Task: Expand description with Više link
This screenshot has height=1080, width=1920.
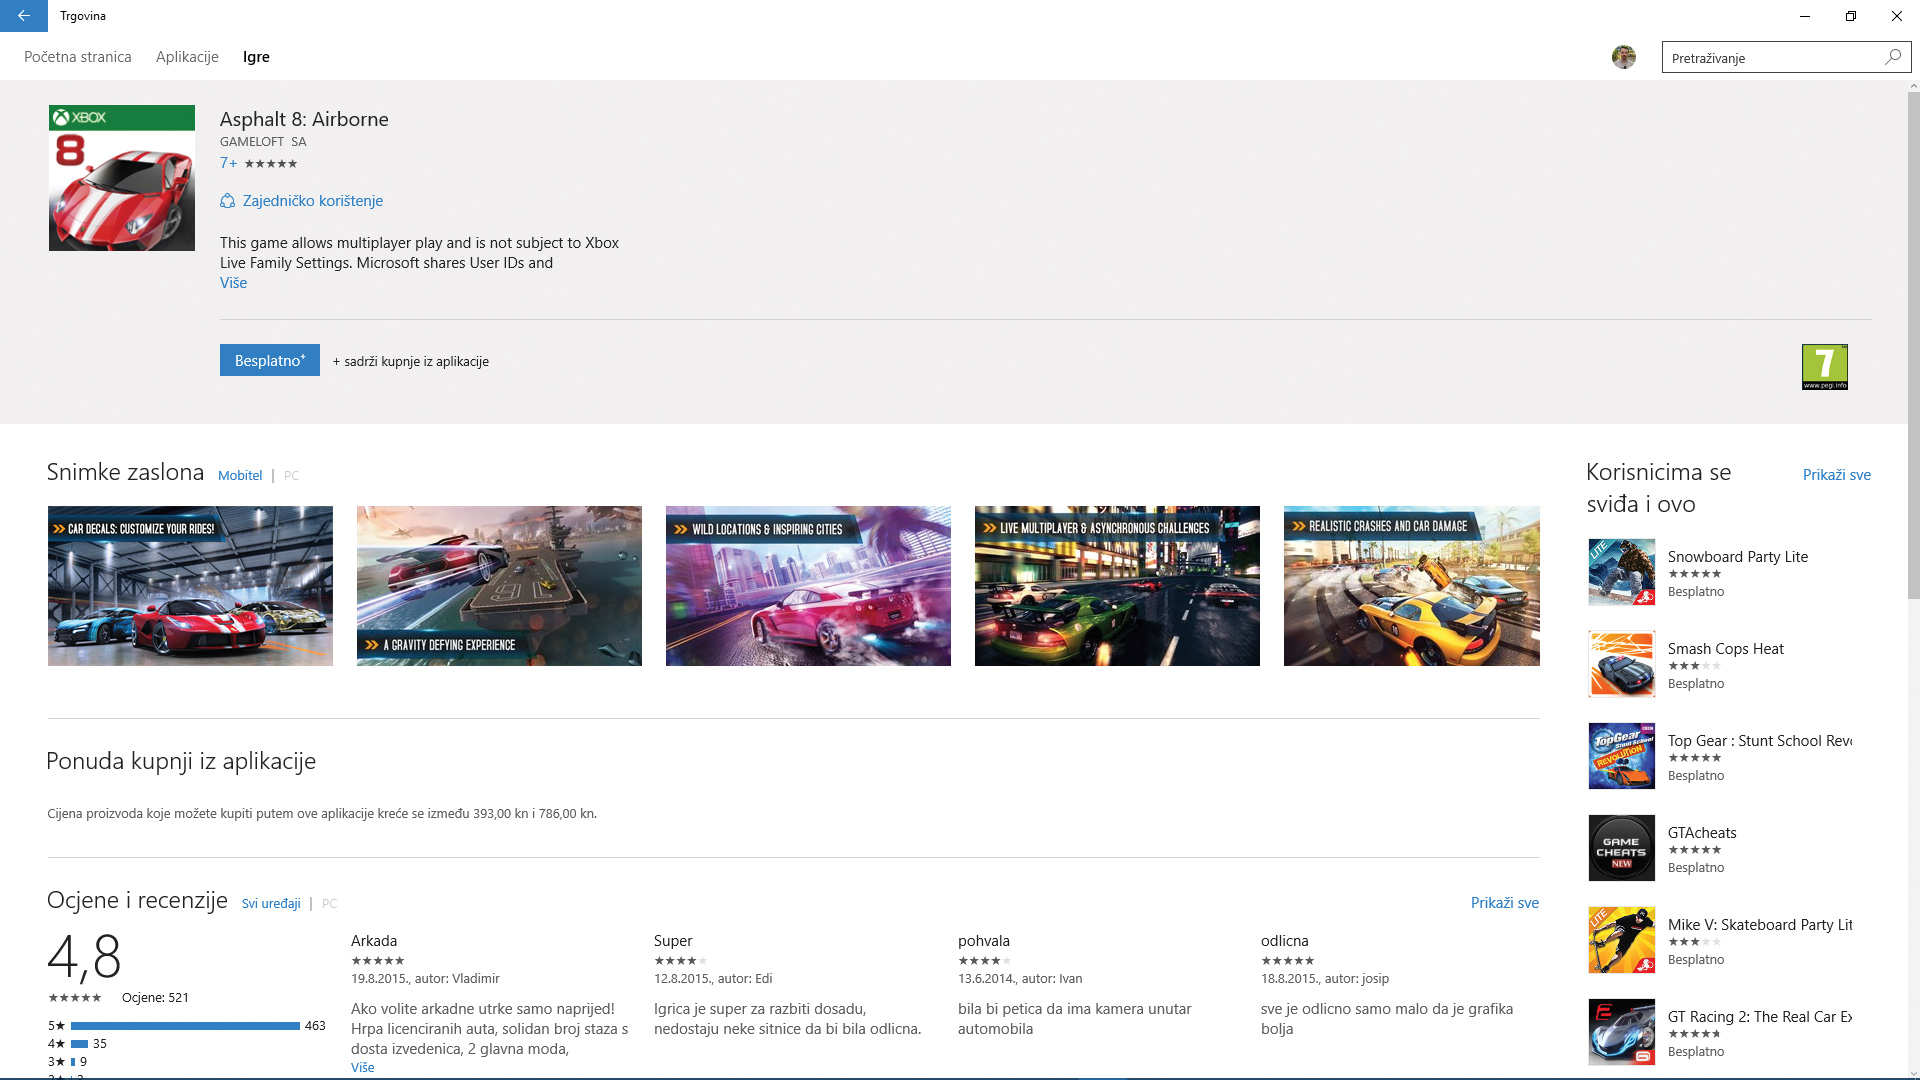Action: pos(233,283)
